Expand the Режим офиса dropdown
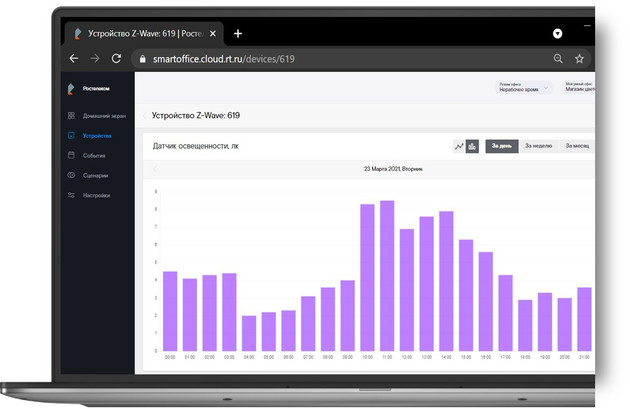630x409 pixels. tap(523, 88)
